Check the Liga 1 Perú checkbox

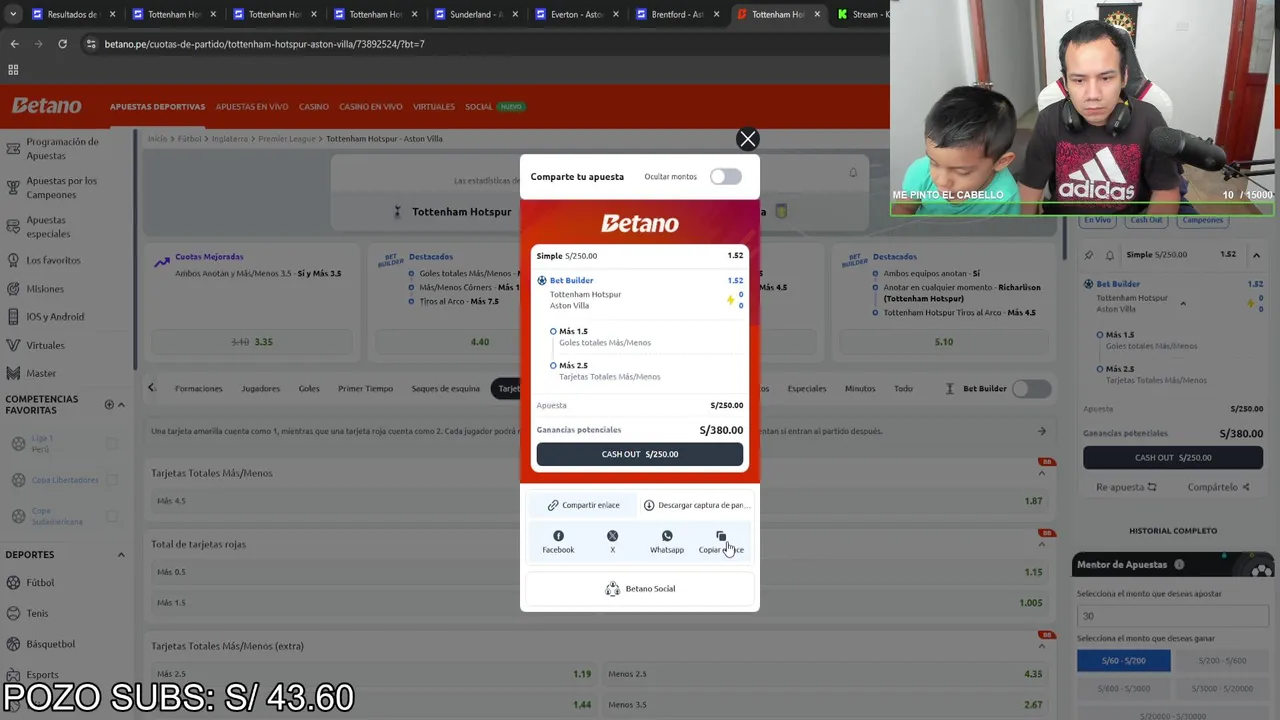point(112,443)
